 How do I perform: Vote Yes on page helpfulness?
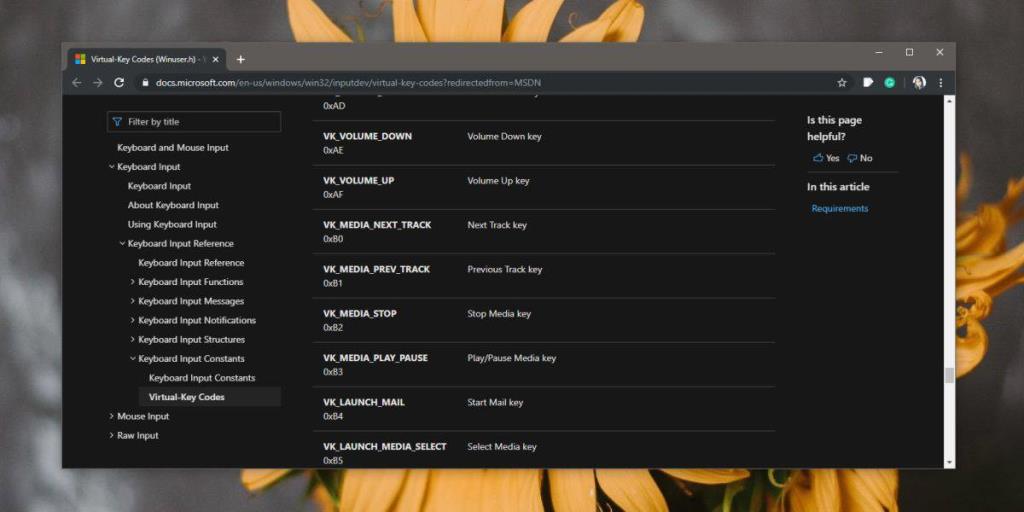(x=826, y=158)
